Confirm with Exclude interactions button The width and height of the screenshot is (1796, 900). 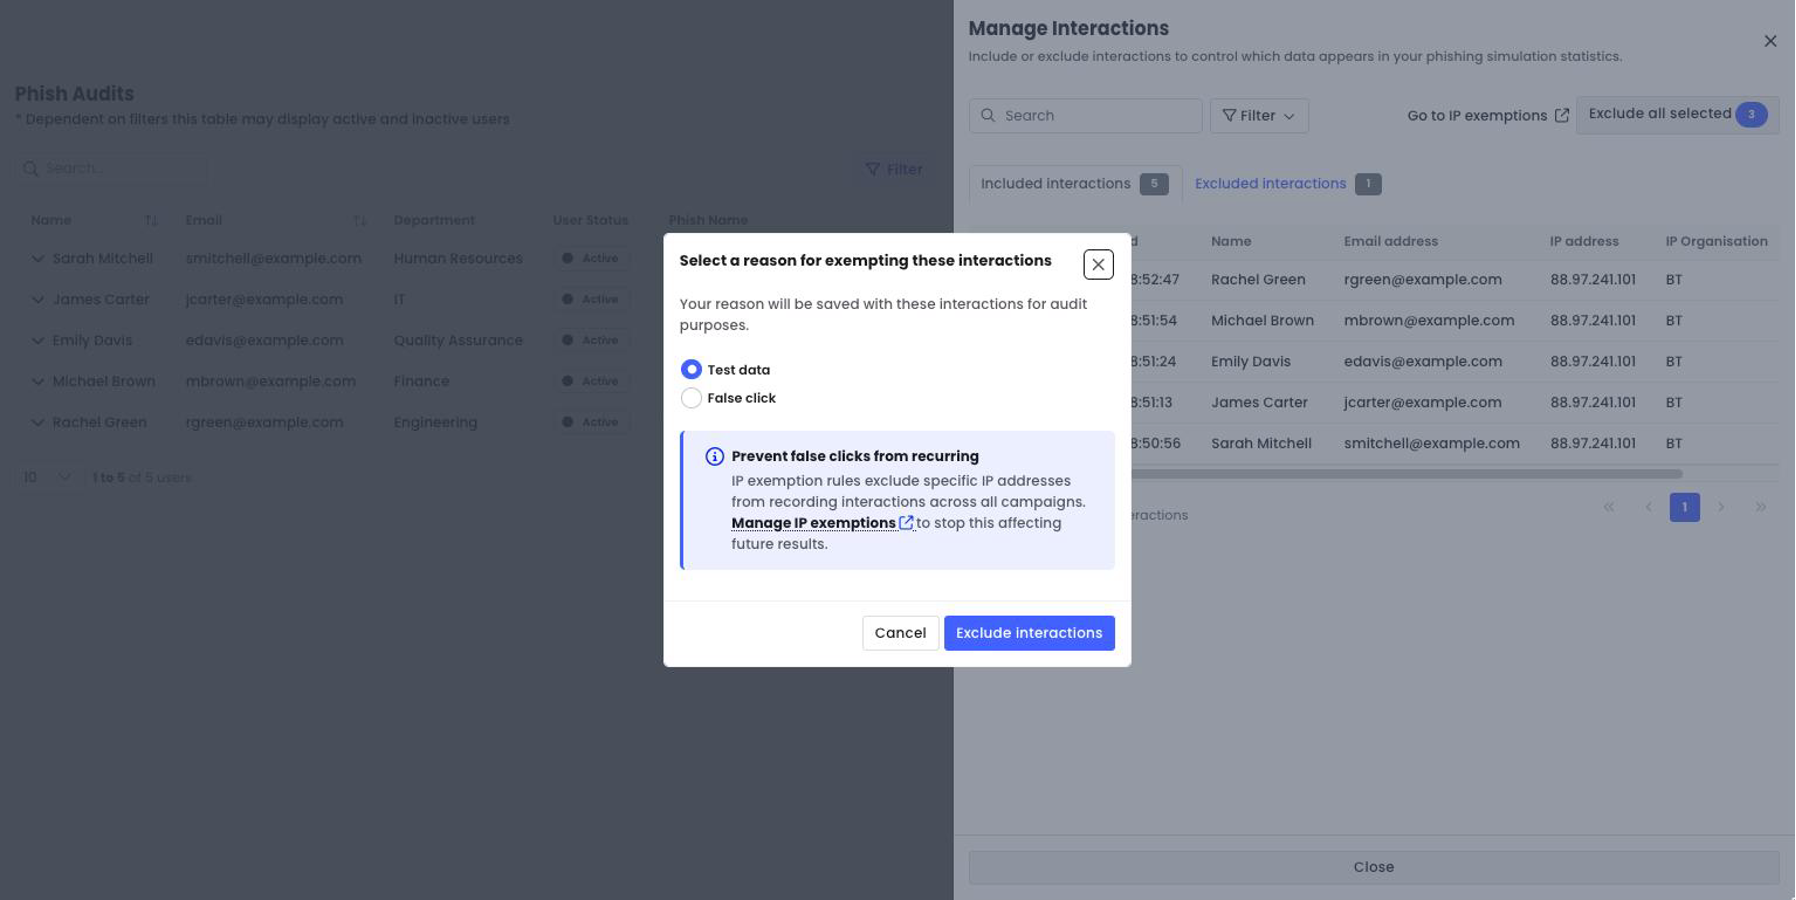pos(1029,633)
